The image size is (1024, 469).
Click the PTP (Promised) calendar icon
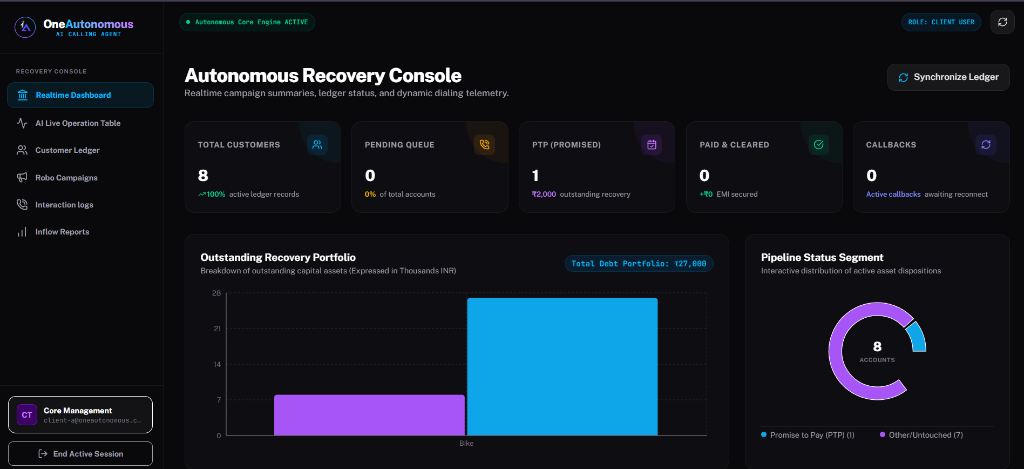(x=652, y=144)
